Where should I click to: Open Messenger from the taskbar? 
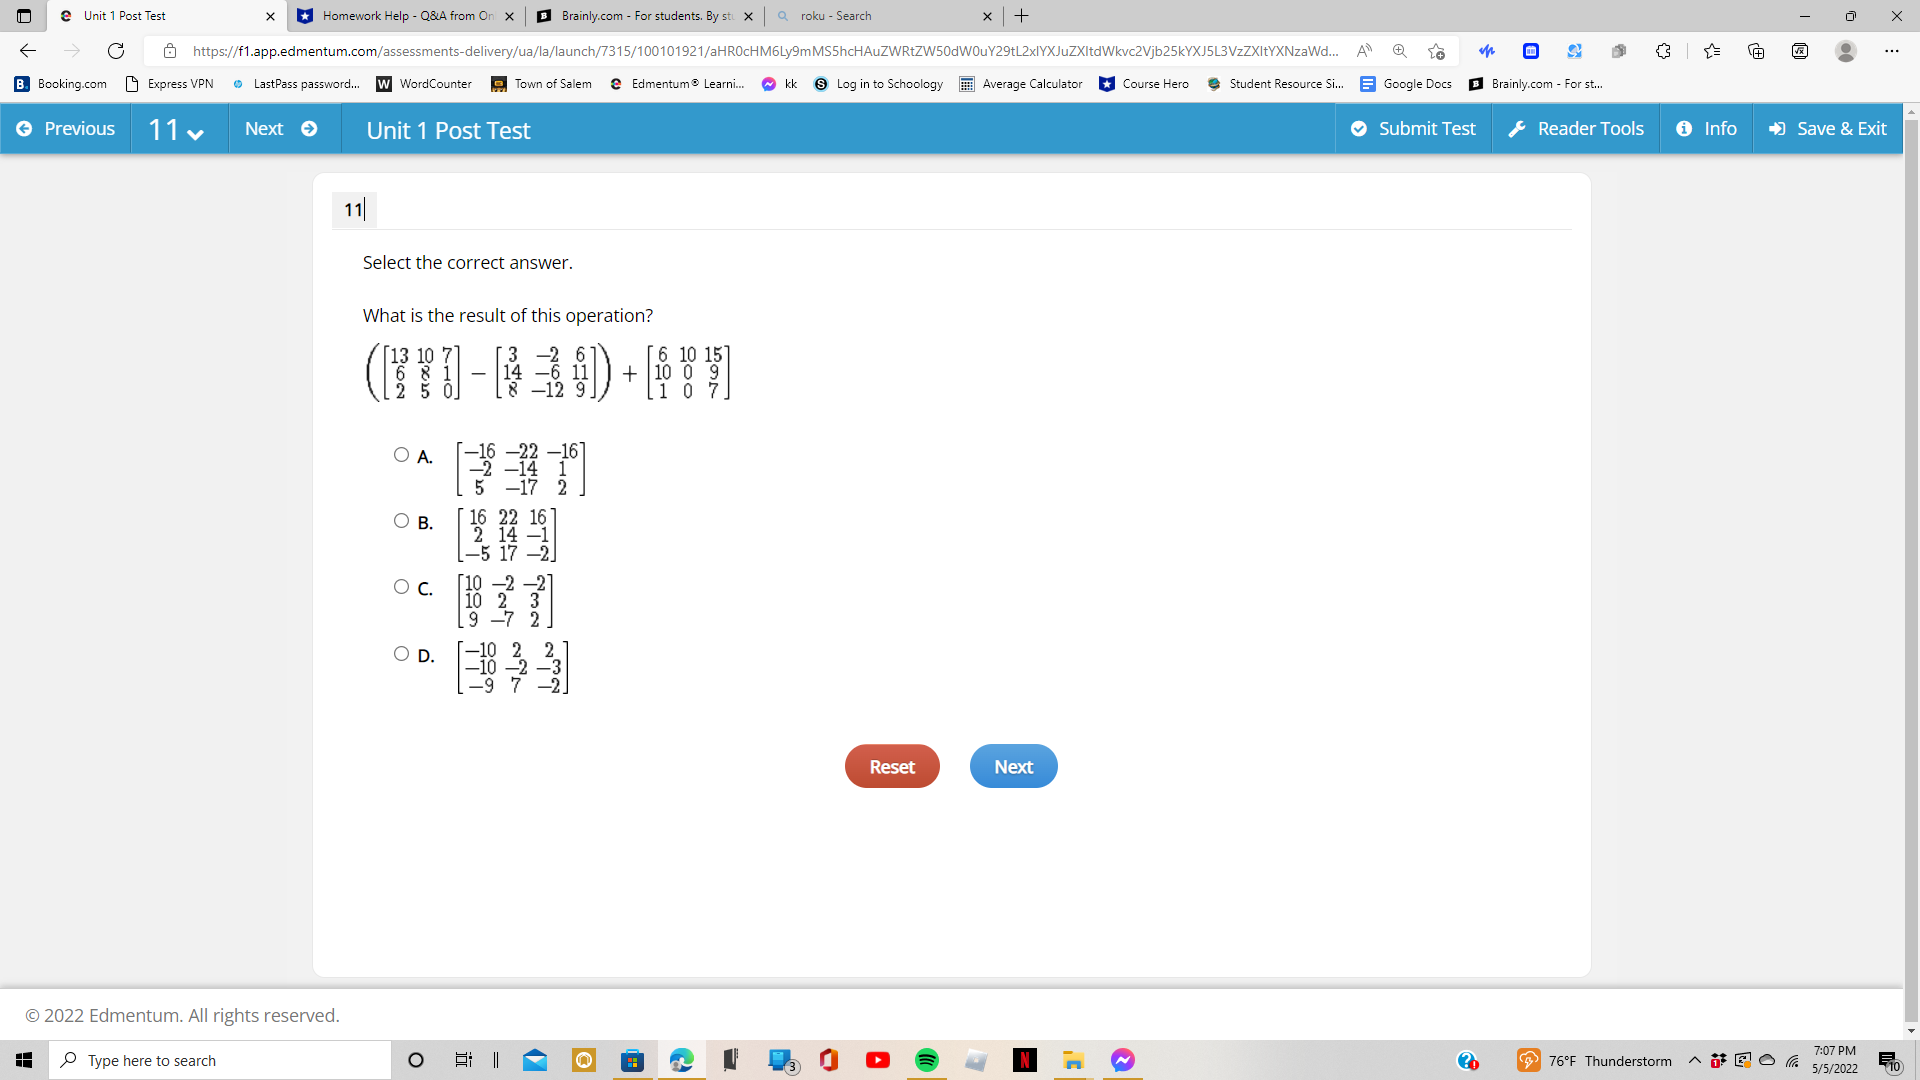coord(1122,1060)
